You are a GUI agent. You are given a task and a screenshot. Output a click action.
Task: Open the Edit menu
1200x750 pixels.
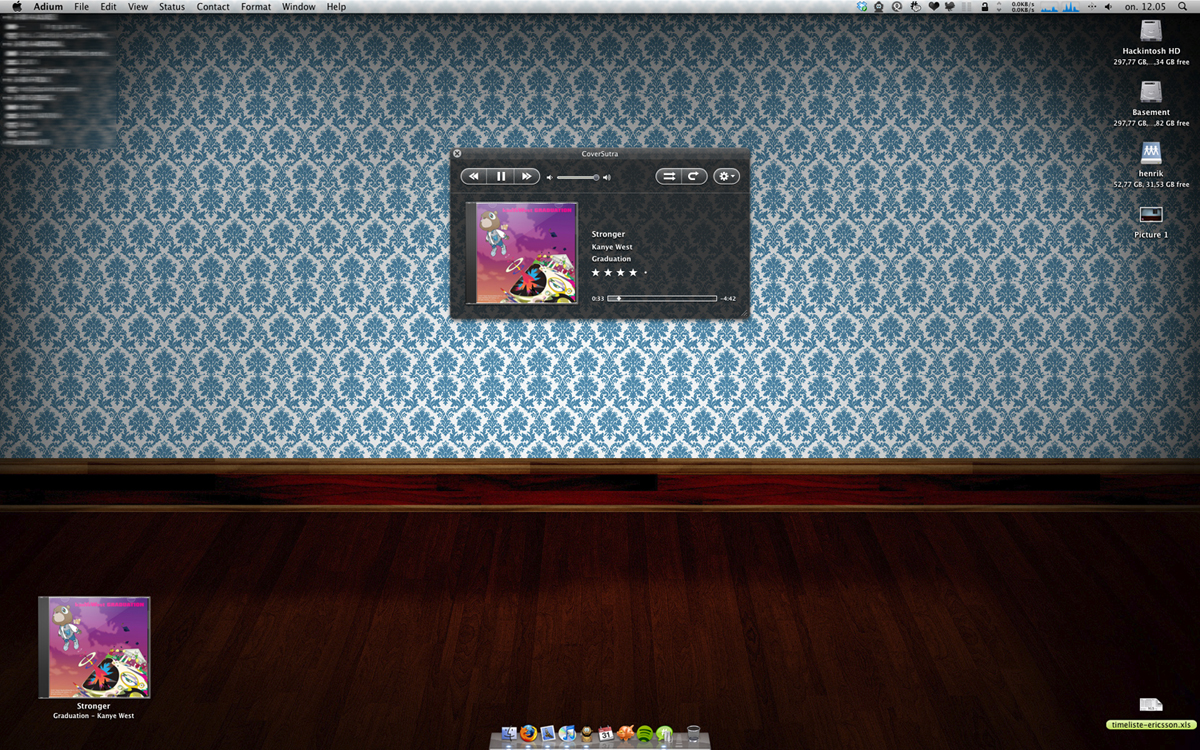pos(108,7)
